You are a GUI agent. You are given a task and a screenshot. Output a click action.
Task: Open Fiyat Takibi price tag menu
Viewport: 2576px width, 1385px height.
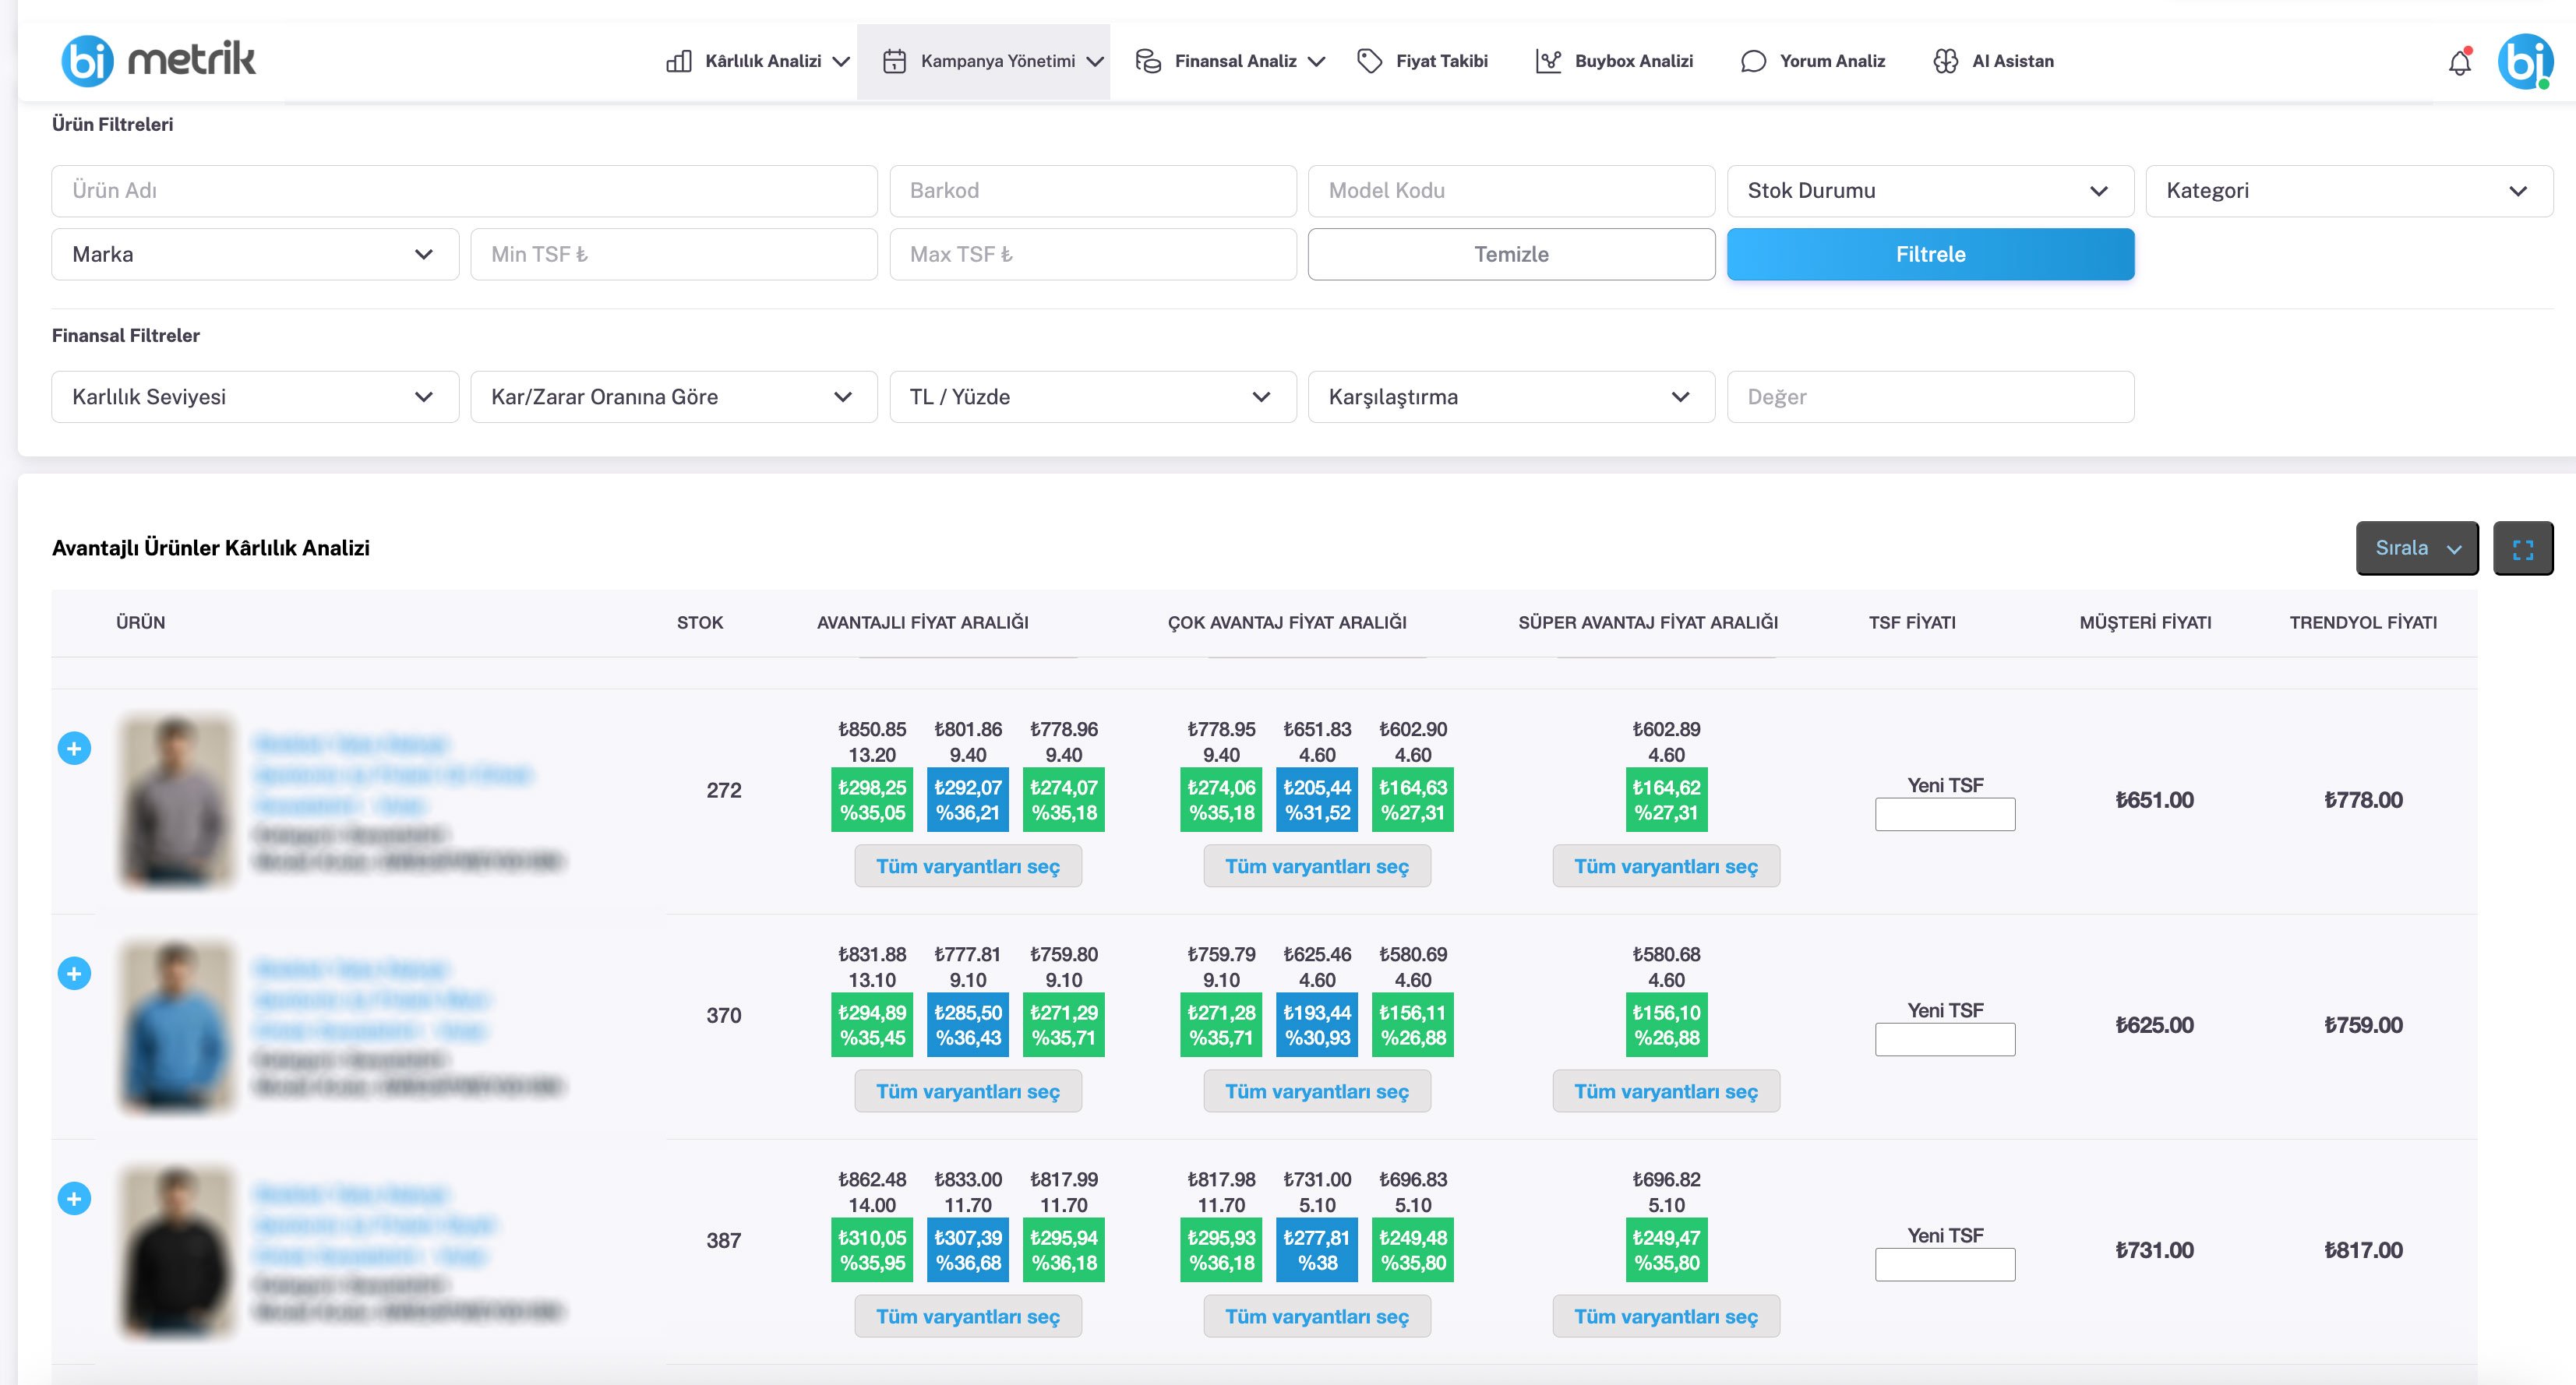1422,61
